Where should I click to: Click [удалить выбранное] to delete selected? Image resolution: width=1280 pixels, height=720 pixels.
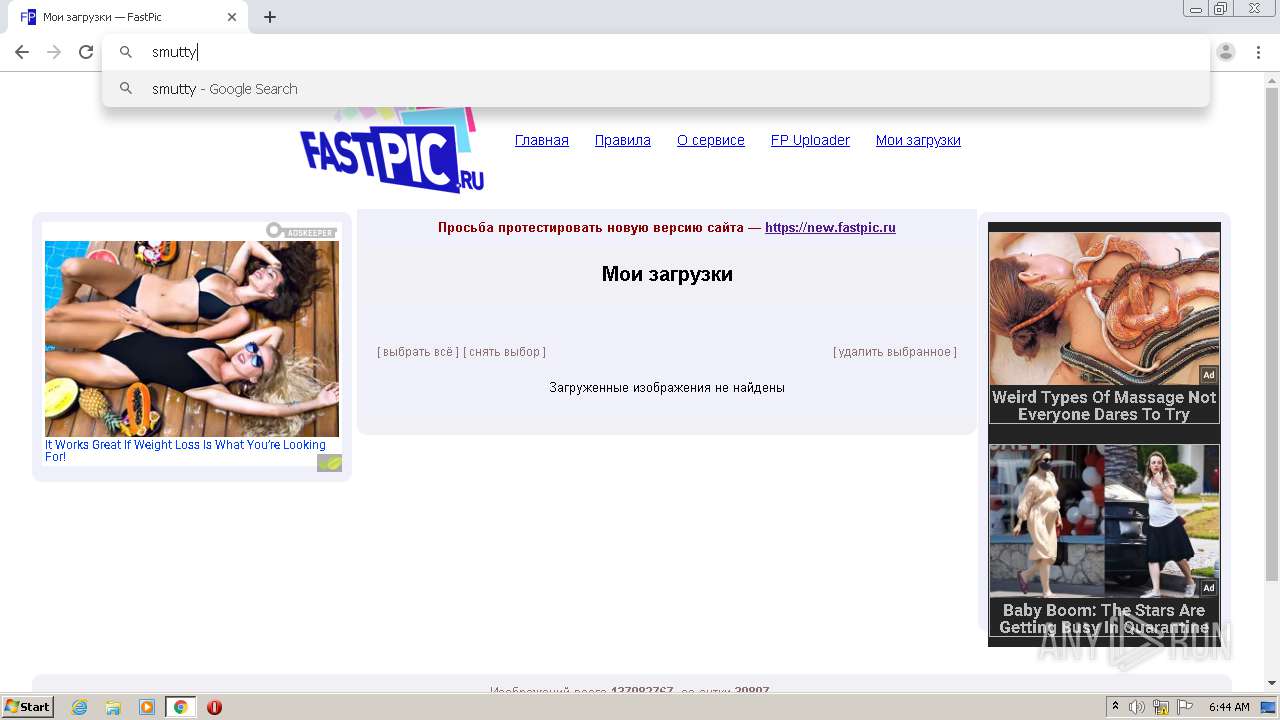tap(895, 352)
